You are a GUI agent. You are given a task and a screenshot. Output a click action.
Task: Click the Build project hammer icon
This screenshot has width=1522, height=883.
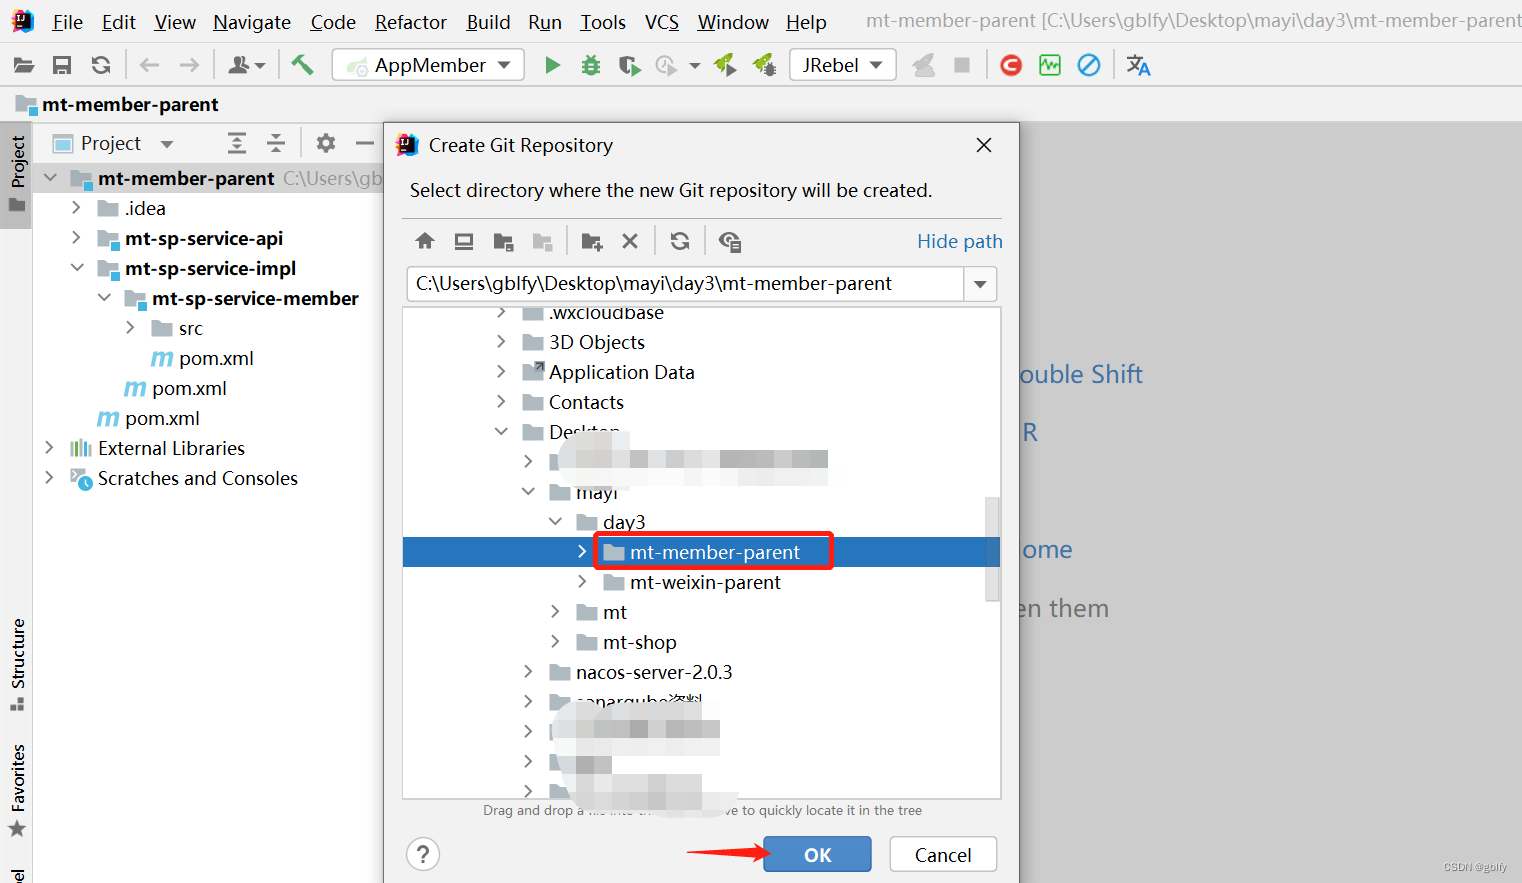coord(302,65)
